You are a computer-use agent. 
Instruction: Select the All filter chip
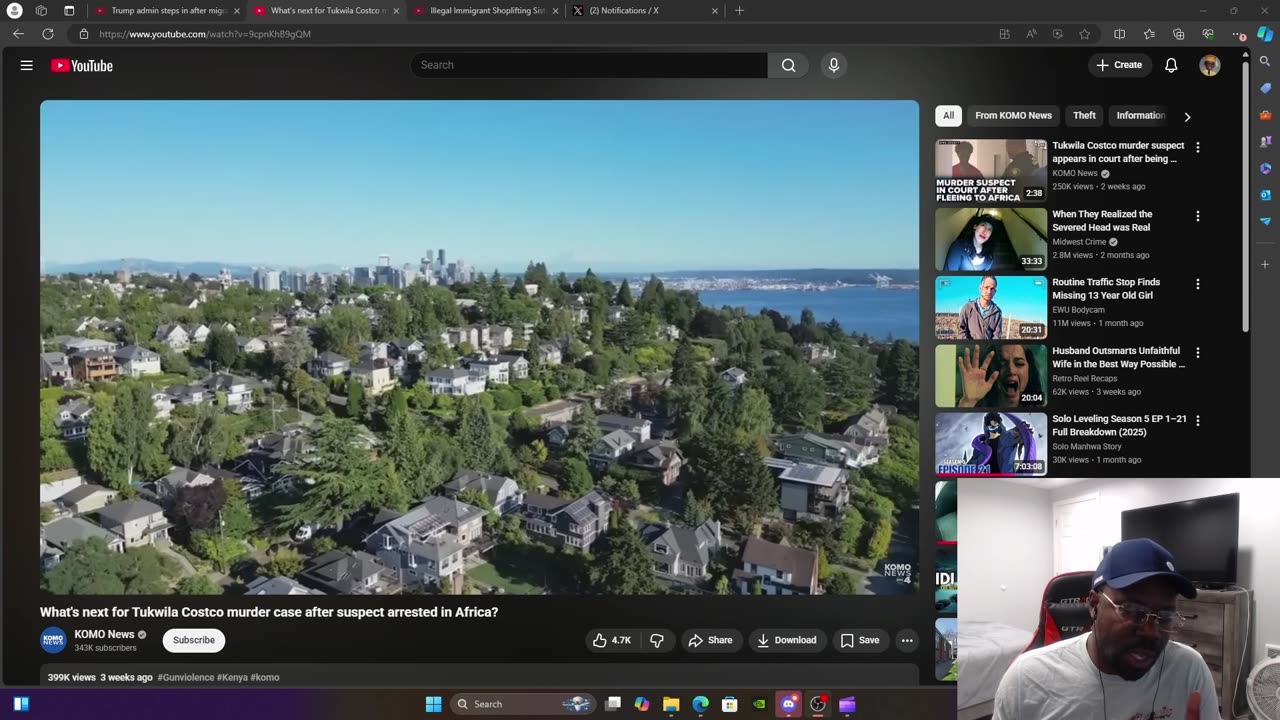click(948, 116)
